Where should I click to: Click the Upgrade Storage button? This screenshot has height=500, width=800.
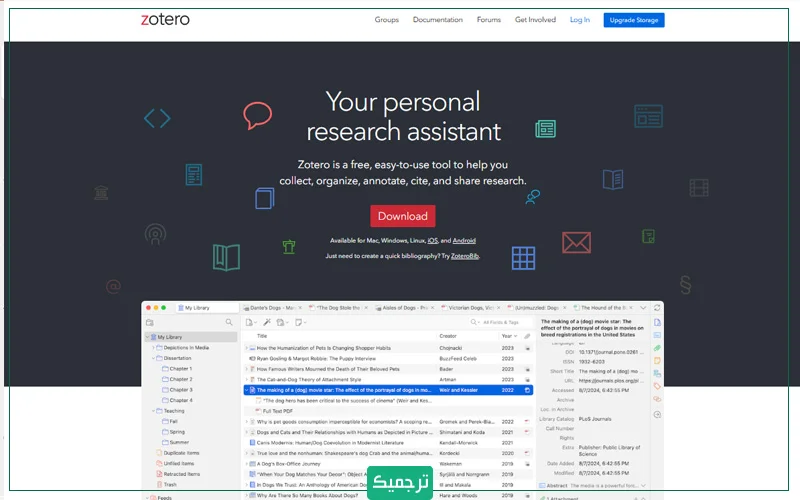click(x=634, y=20)
